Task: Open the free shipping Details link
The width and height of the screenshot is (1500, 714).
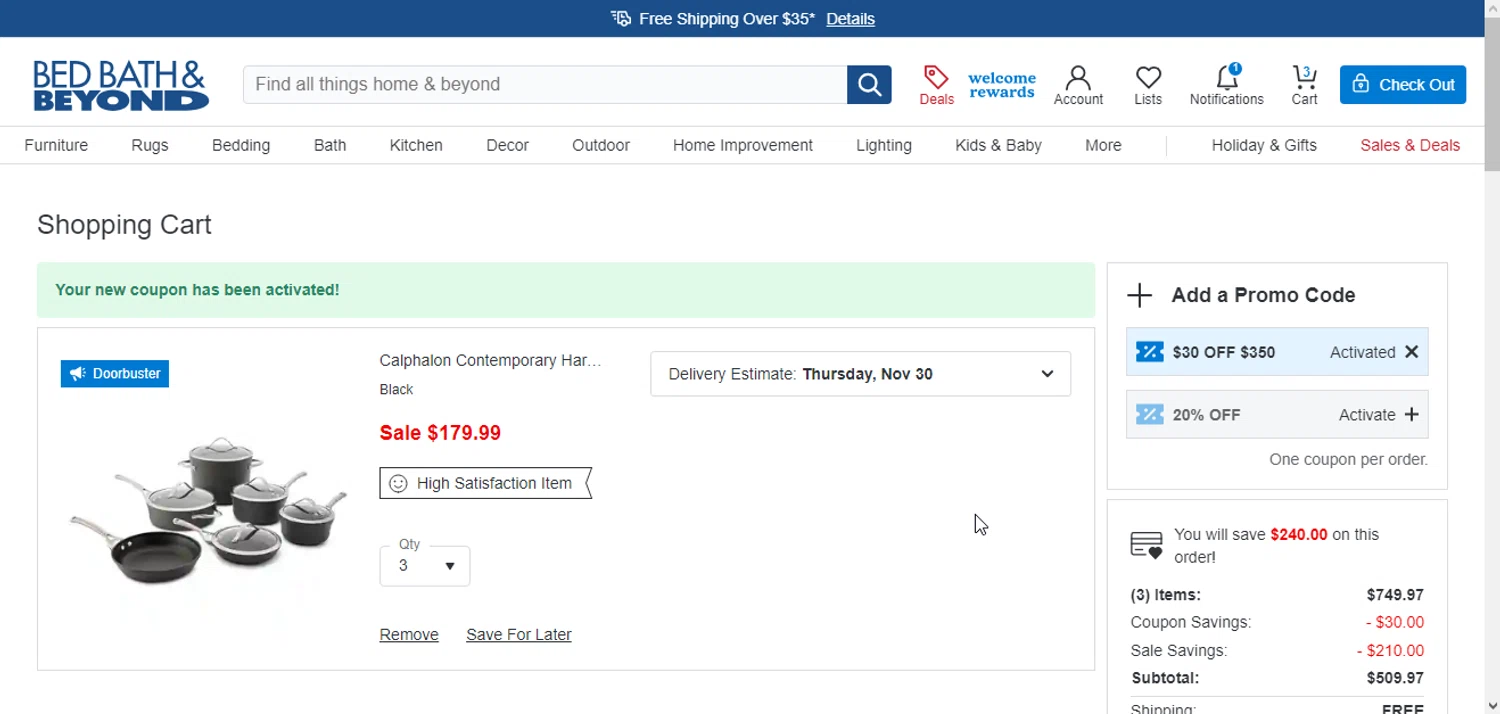Action: [850, 19]
